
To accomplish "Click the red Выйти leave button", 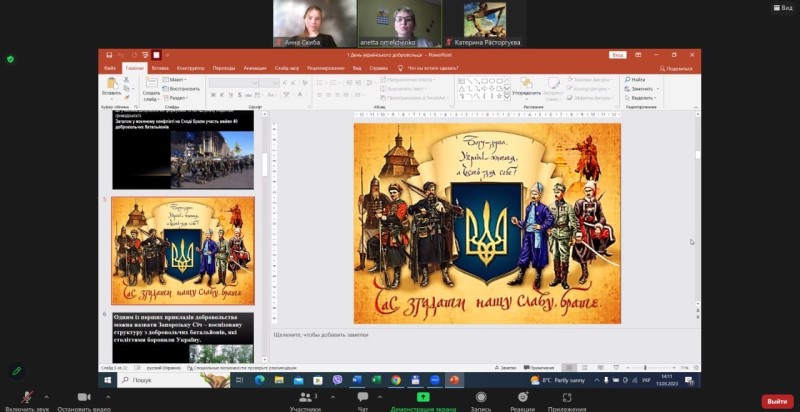I will (x=777, y=401).
